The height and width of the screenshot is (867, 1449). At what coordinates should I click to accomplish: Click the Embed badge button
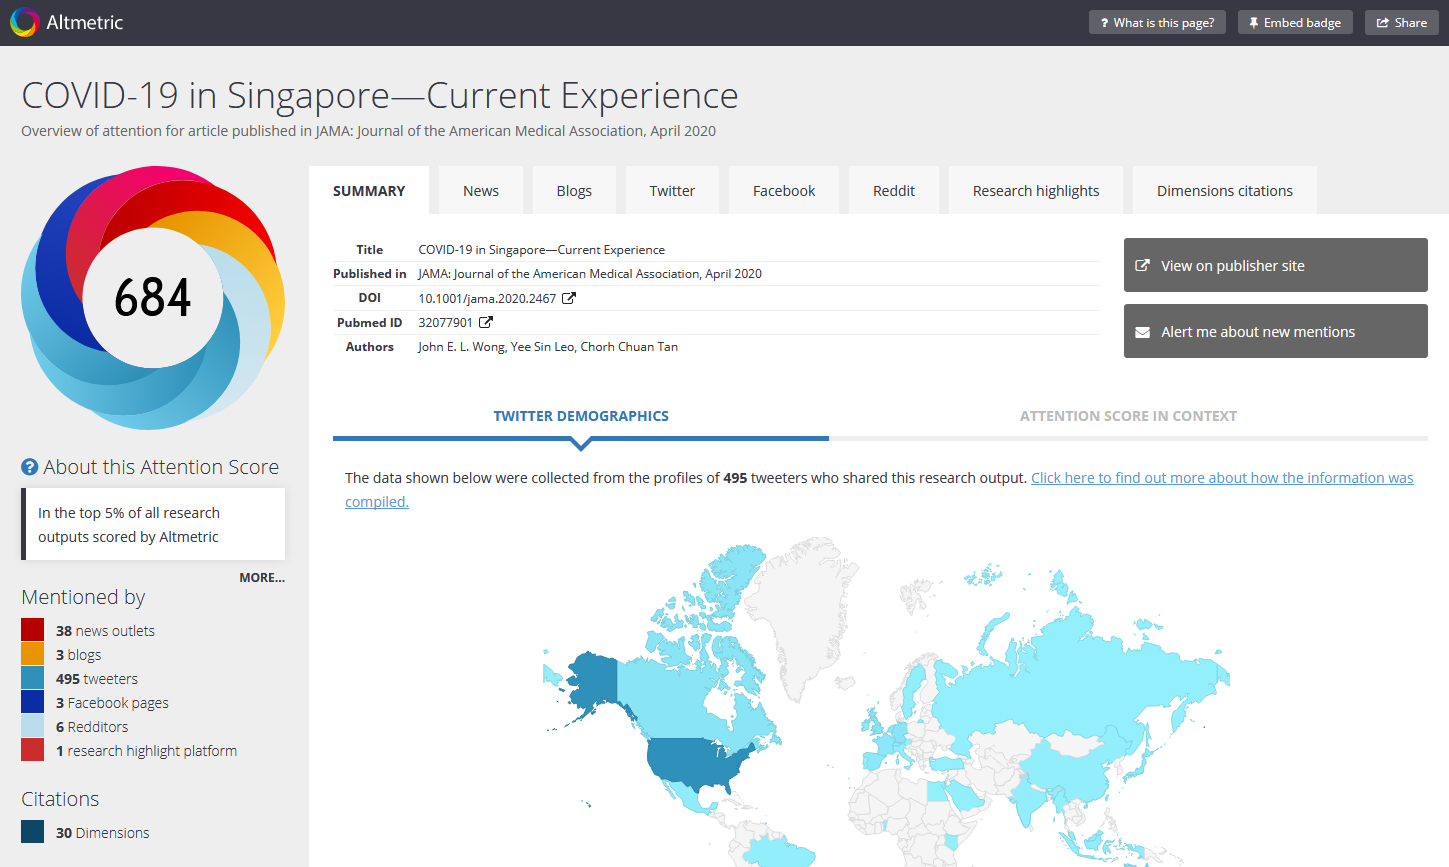click(x=1295, y=22)
